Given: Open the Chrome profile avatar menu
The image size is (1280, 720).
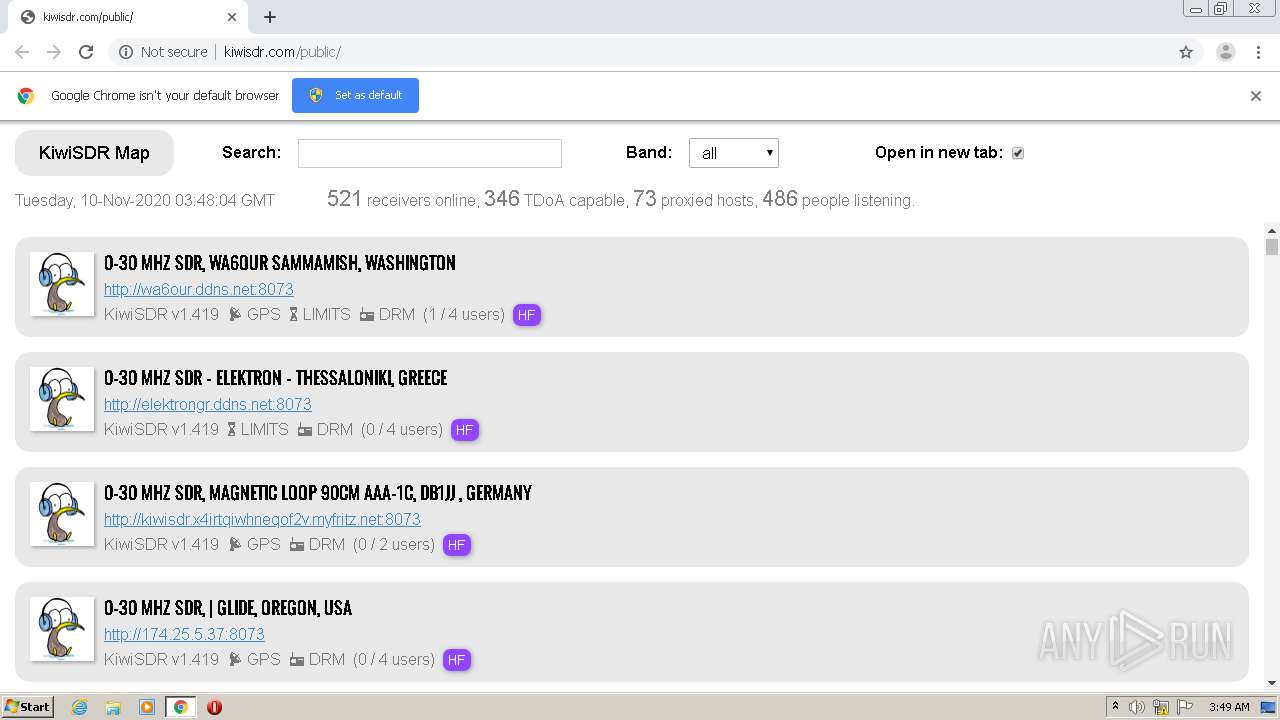Looking at the screenshot, I should click(x=1225, y=52).
